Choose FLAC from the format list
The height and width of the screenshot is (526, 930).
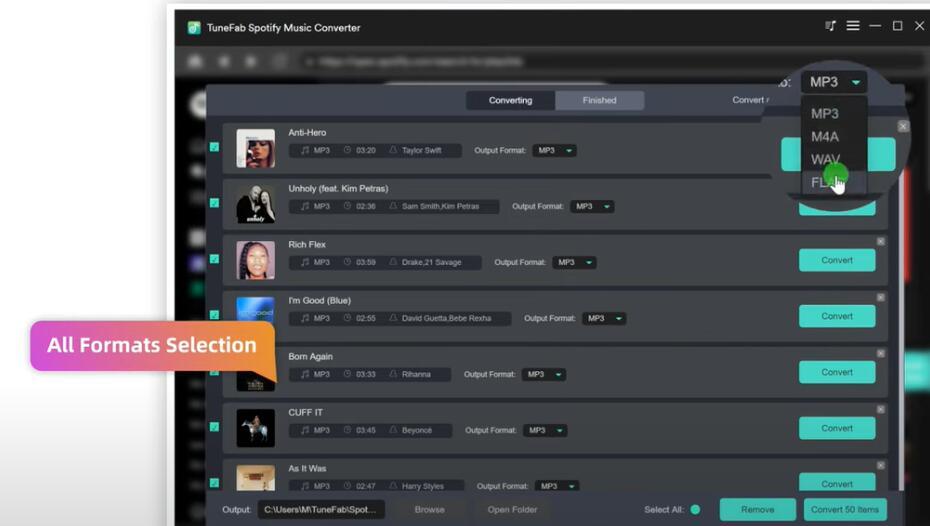click(x=833, y=182)
